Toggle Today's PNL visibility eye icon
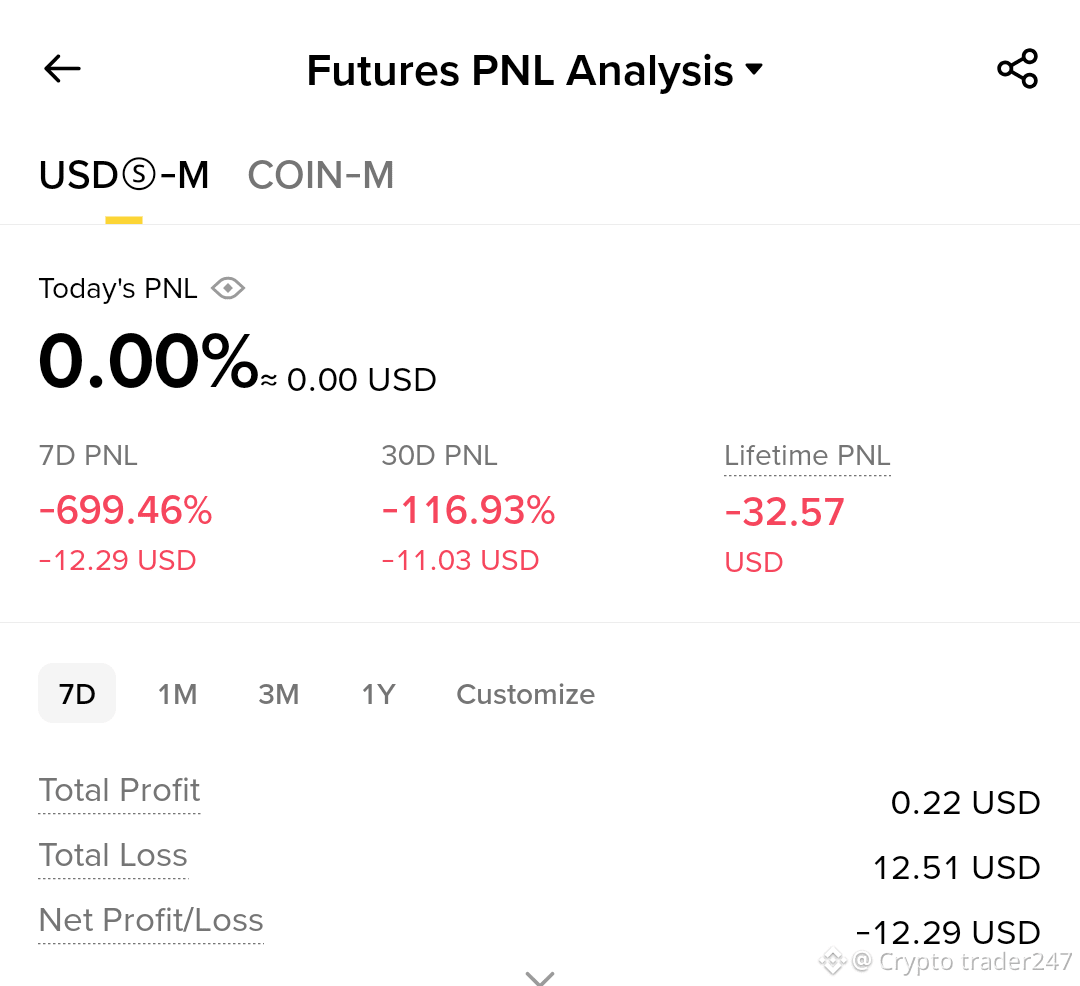Screen dimensions: 1080x986 coord(228,289)
